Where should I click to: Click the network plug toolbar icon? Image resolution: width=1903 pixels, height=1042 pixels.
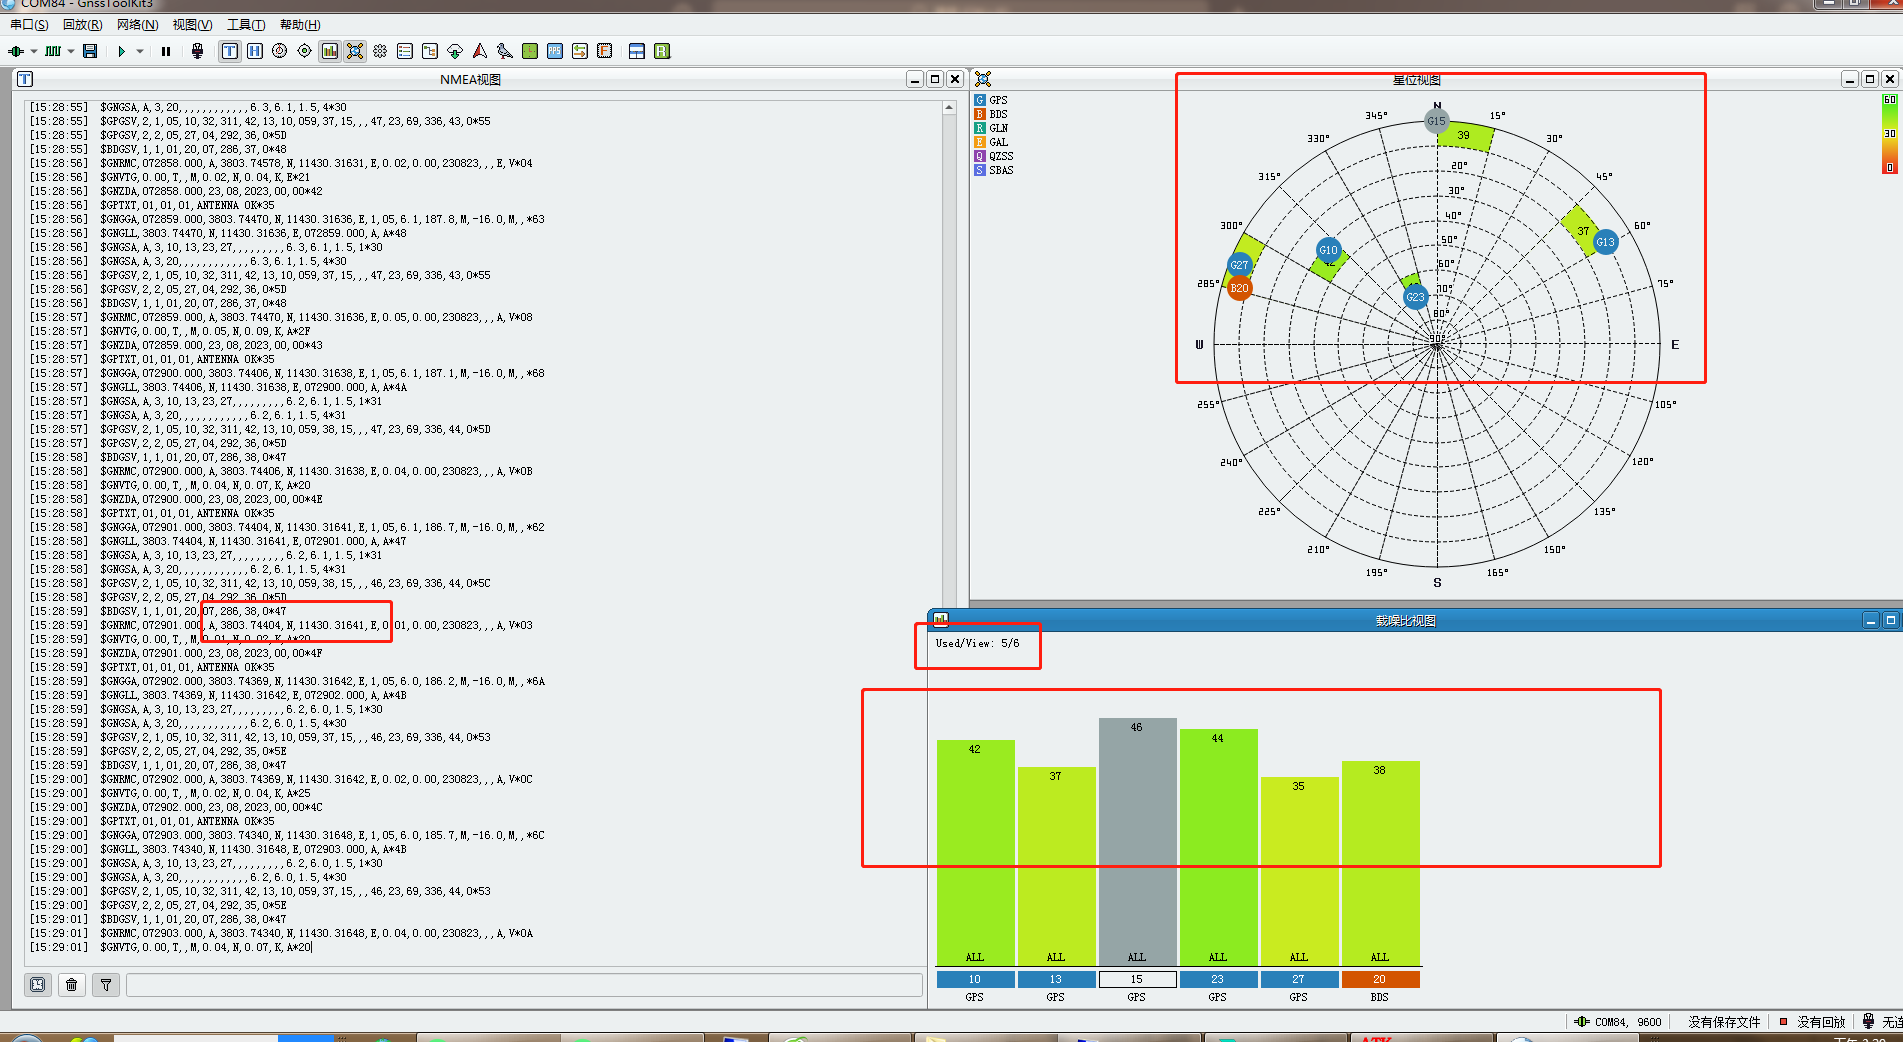pos(198,51)
